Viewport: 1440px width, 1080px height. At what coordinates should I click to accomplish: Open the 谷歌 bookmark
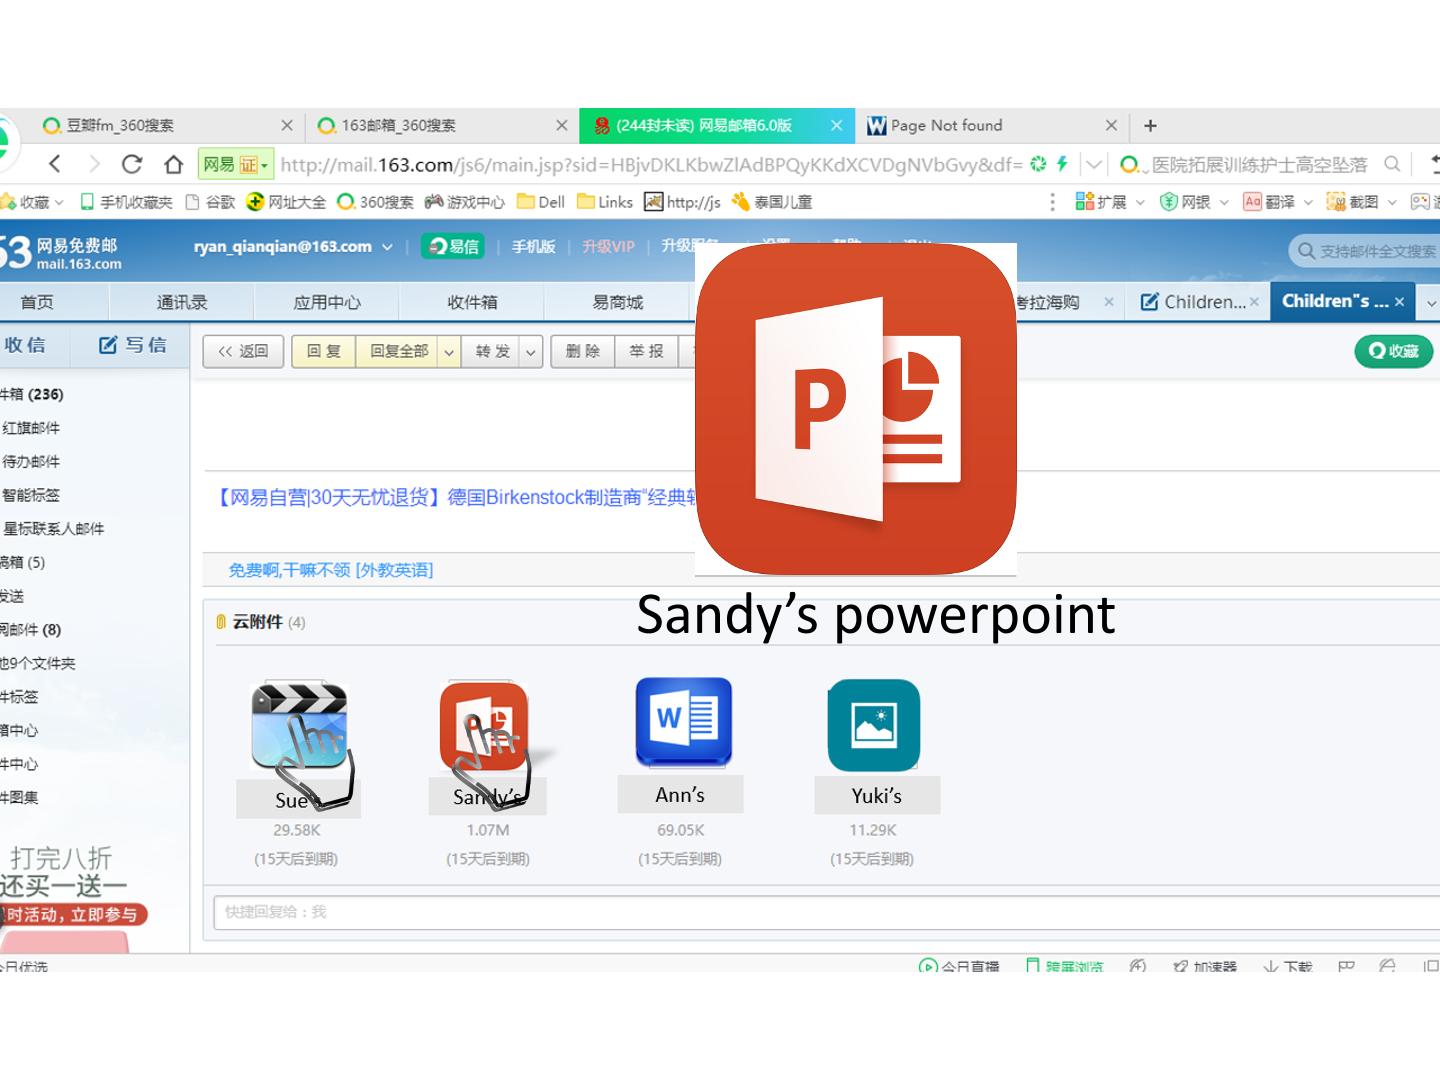[210, 202]
